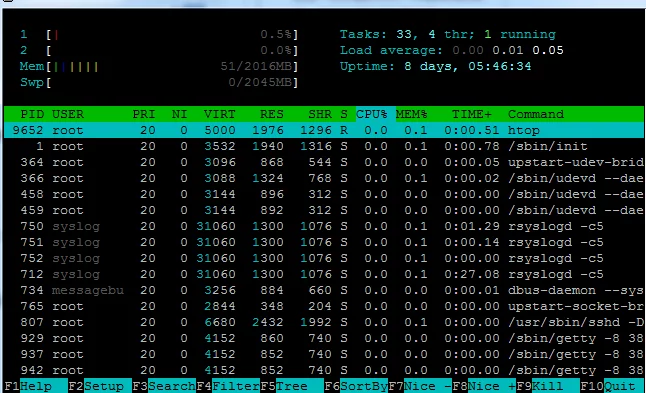
Task: Select the getty process with PID 942
Action: tap(324, 370)
